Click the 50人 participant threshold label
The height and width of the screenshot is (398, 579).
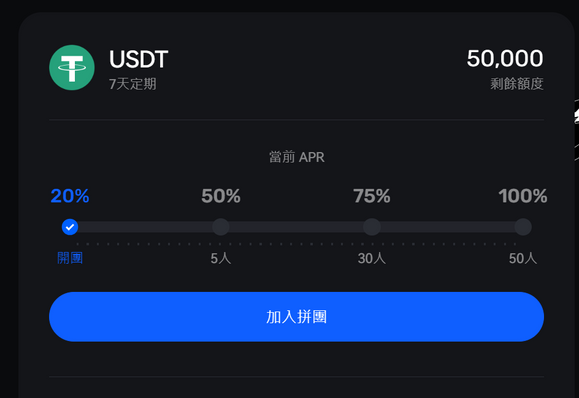pos(523,258)
